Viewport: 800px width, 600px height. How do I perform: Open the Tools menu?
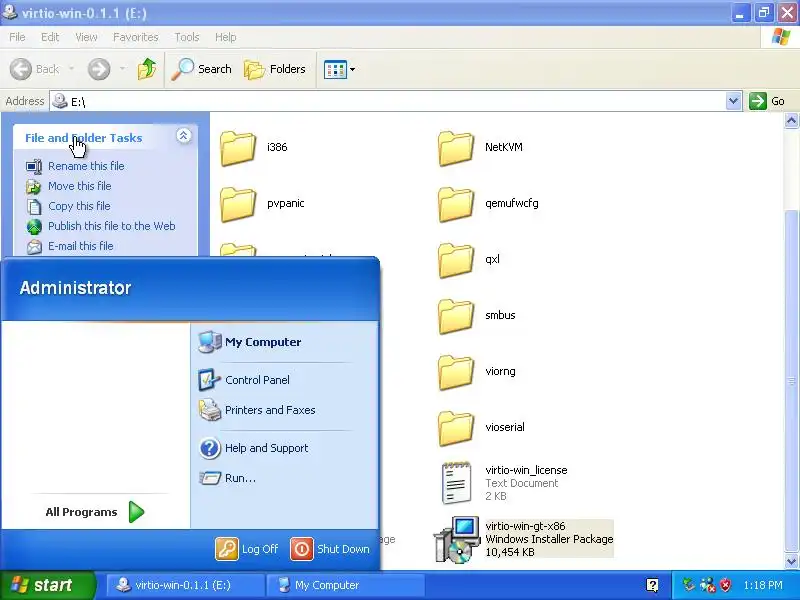pyautogui.click(x=187, y=37)
